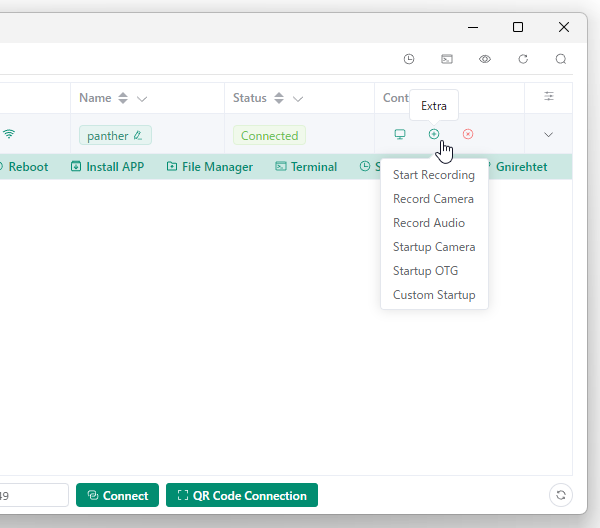Open the Name column filter dropdown
Image resolution: width=600 pixels, height=528 pixels.
point(142,99)
